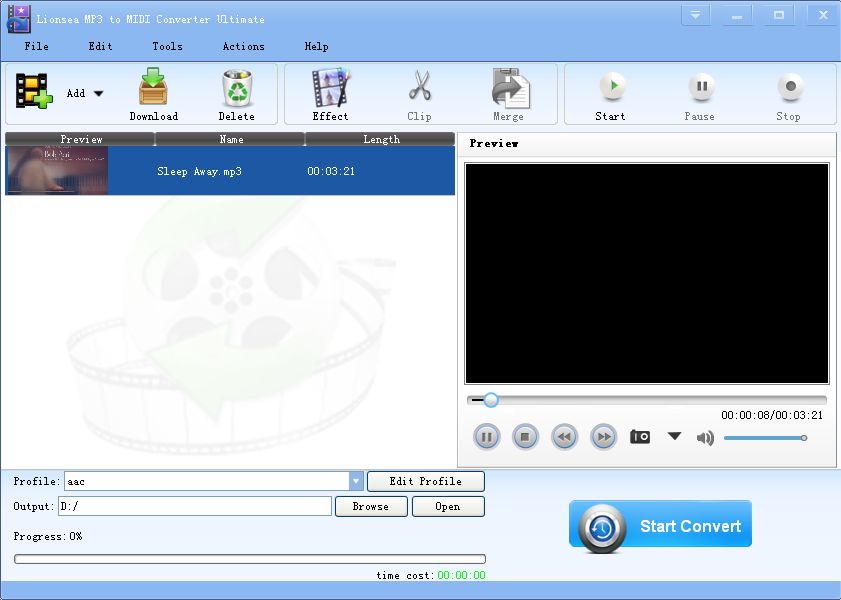Screen dimensions: 841x600
Task: Click the Output path field
Action: coord(195,506)
